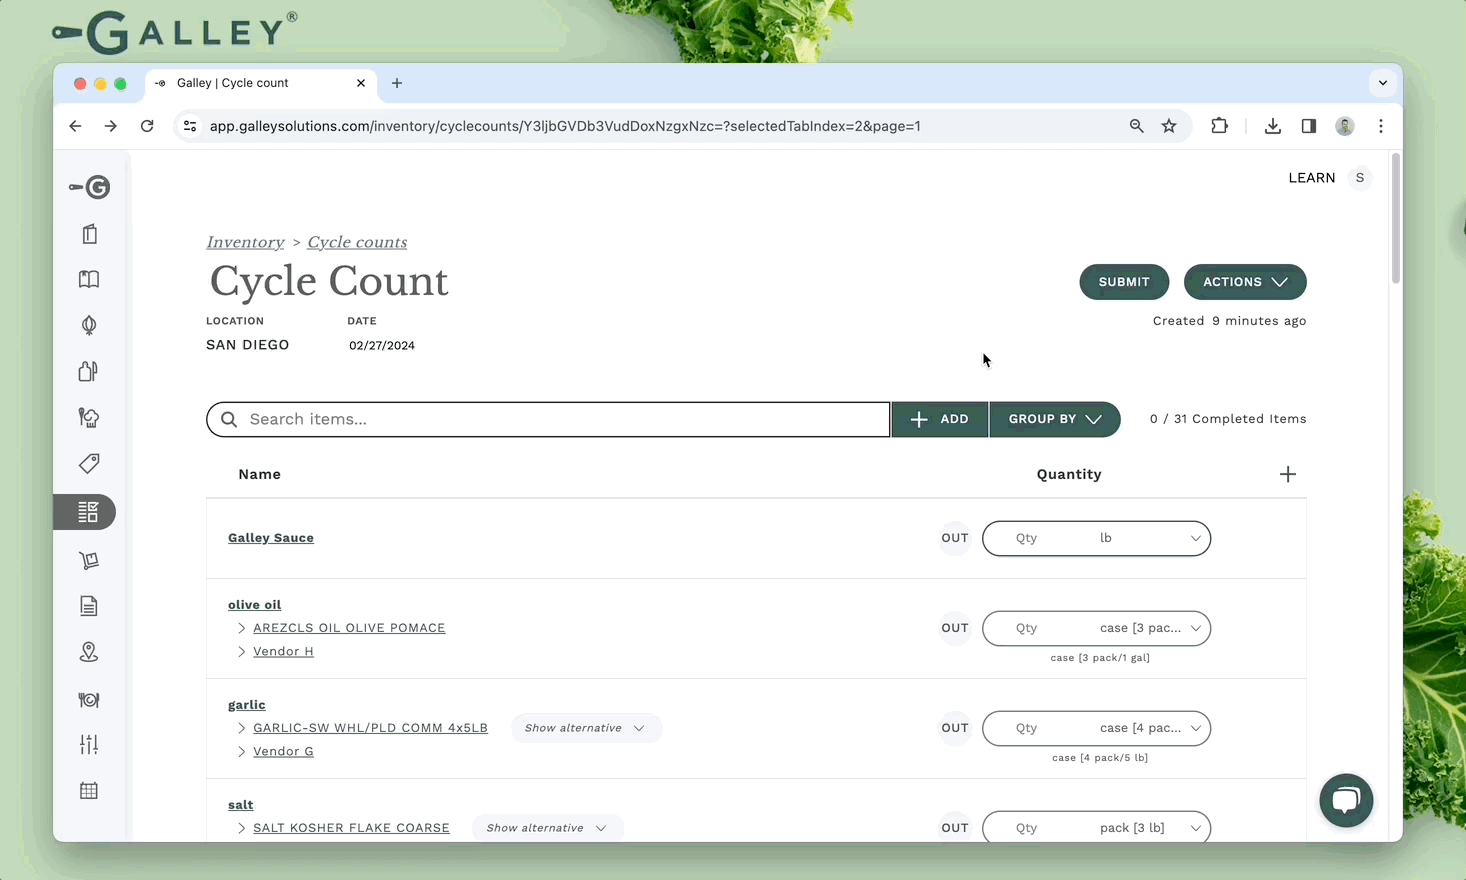Select the onion ingredients icon in sidebar
Screen dimensions: 1466x880
(x=89, y=325)
